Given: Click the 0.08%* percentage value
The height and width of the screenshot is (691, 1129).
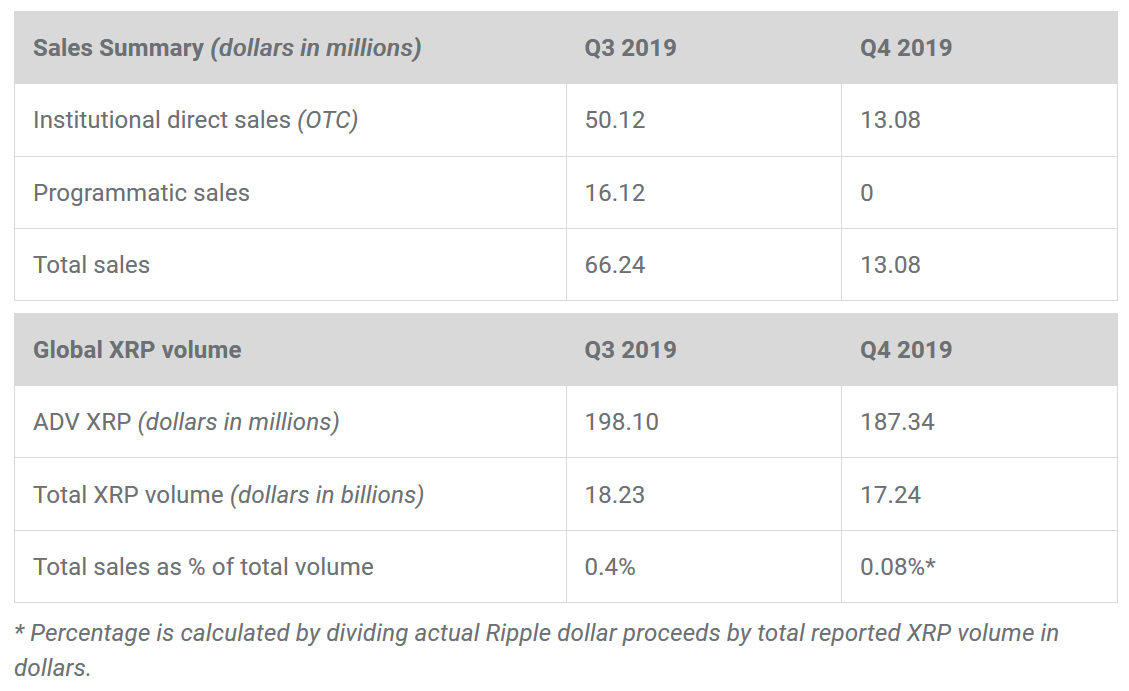Looking at the screenshot, I should point(898,567).
